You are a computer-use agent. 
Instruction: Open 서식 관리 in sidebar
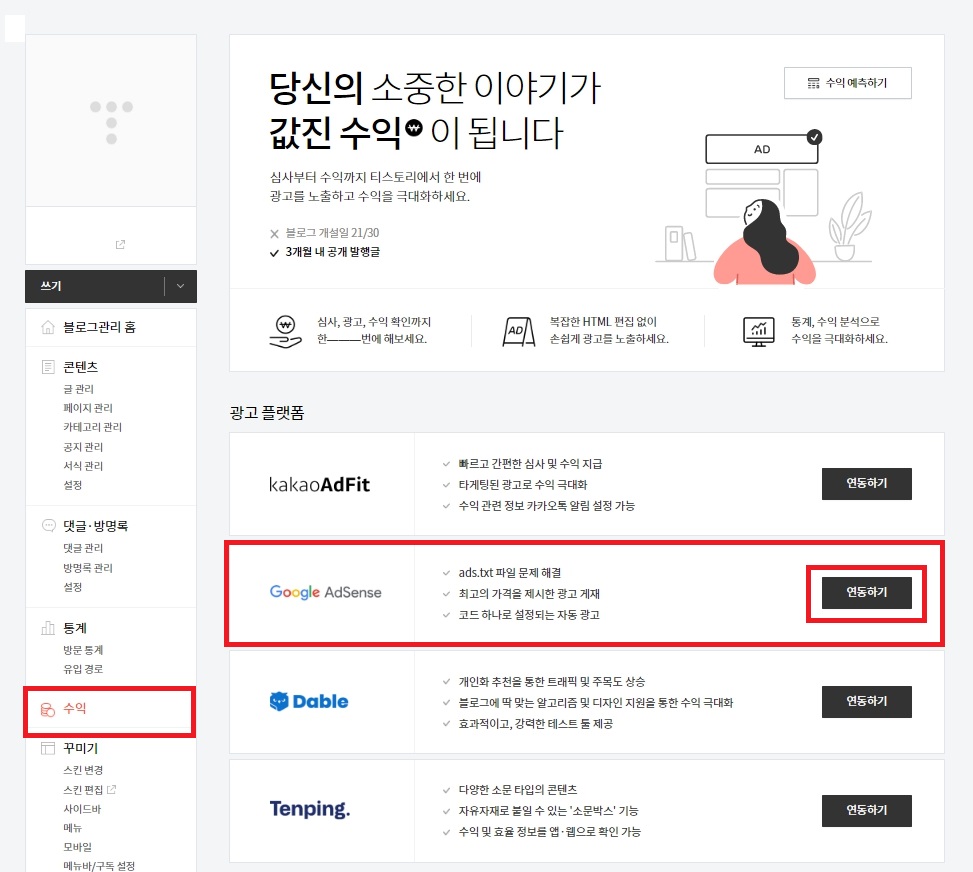click(83, 465)
